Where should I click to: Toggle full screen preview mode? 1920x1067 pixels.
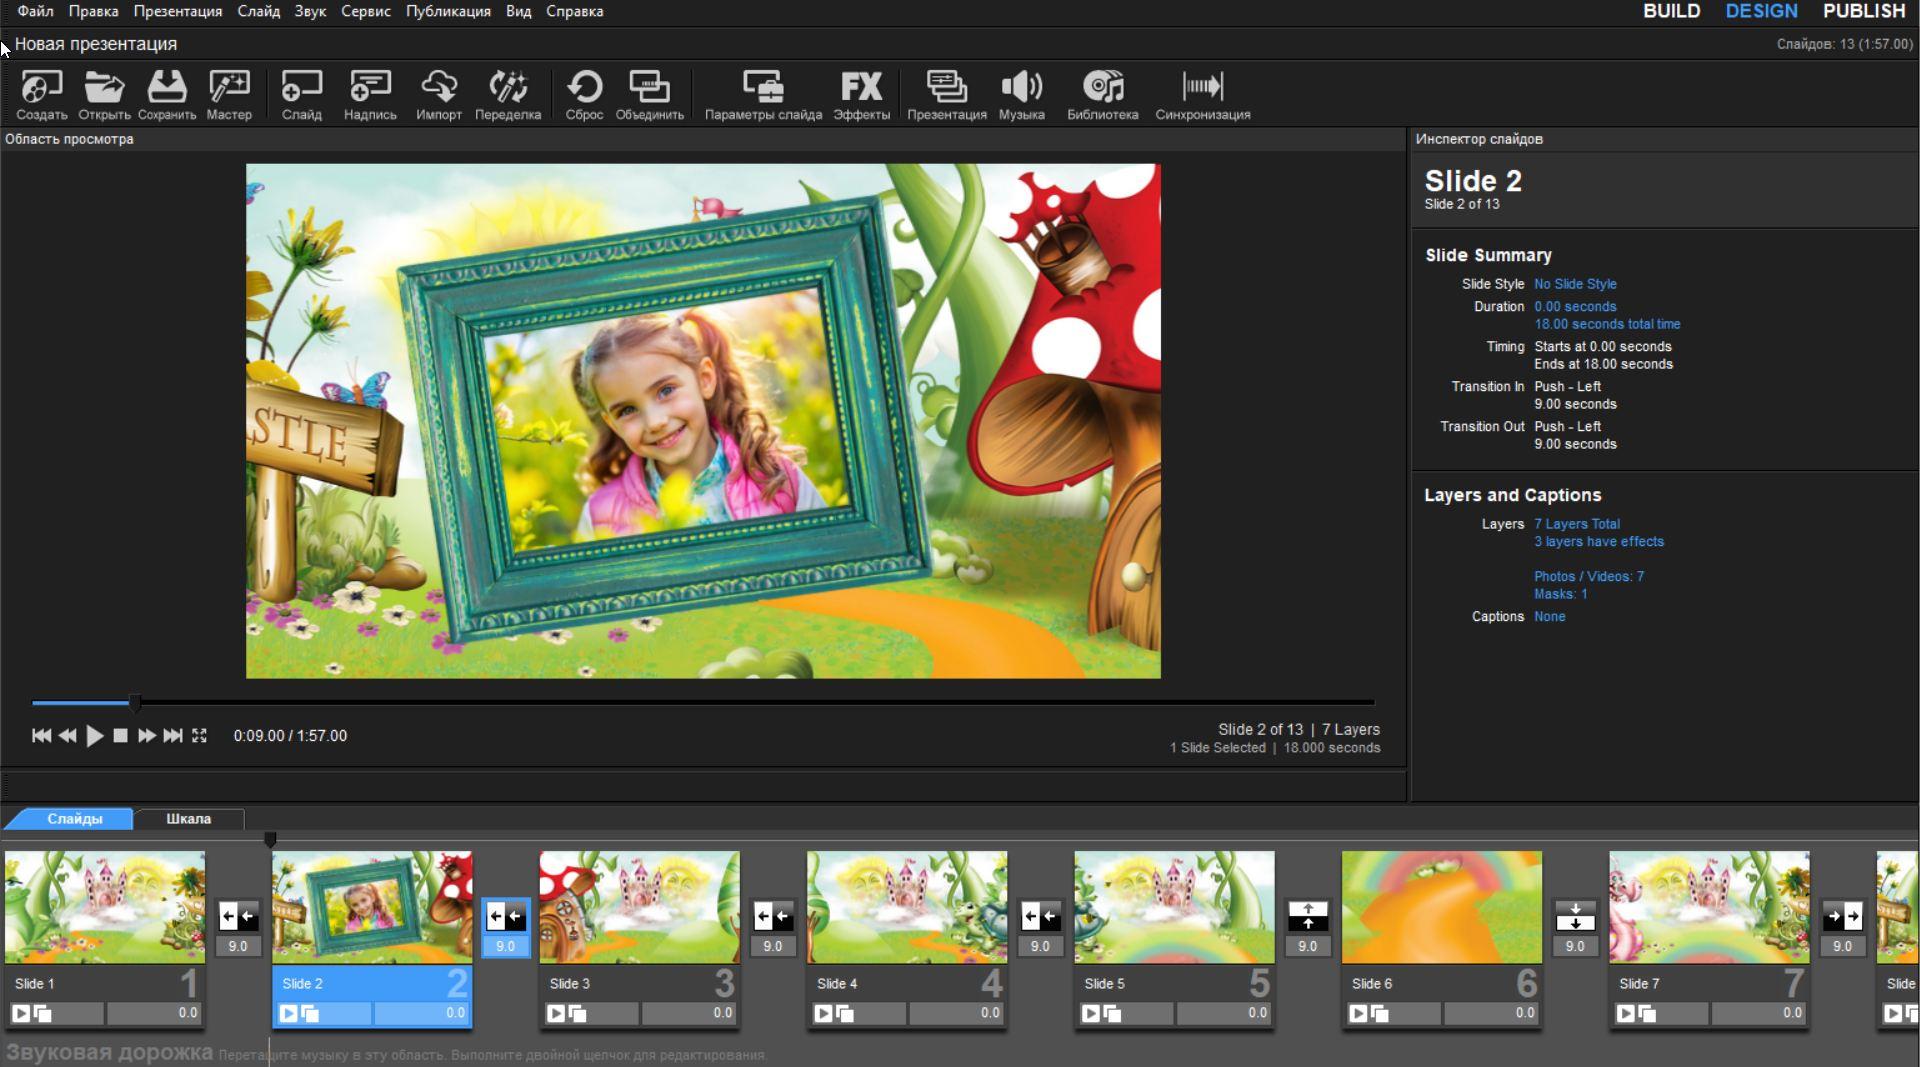coord(199,736)
